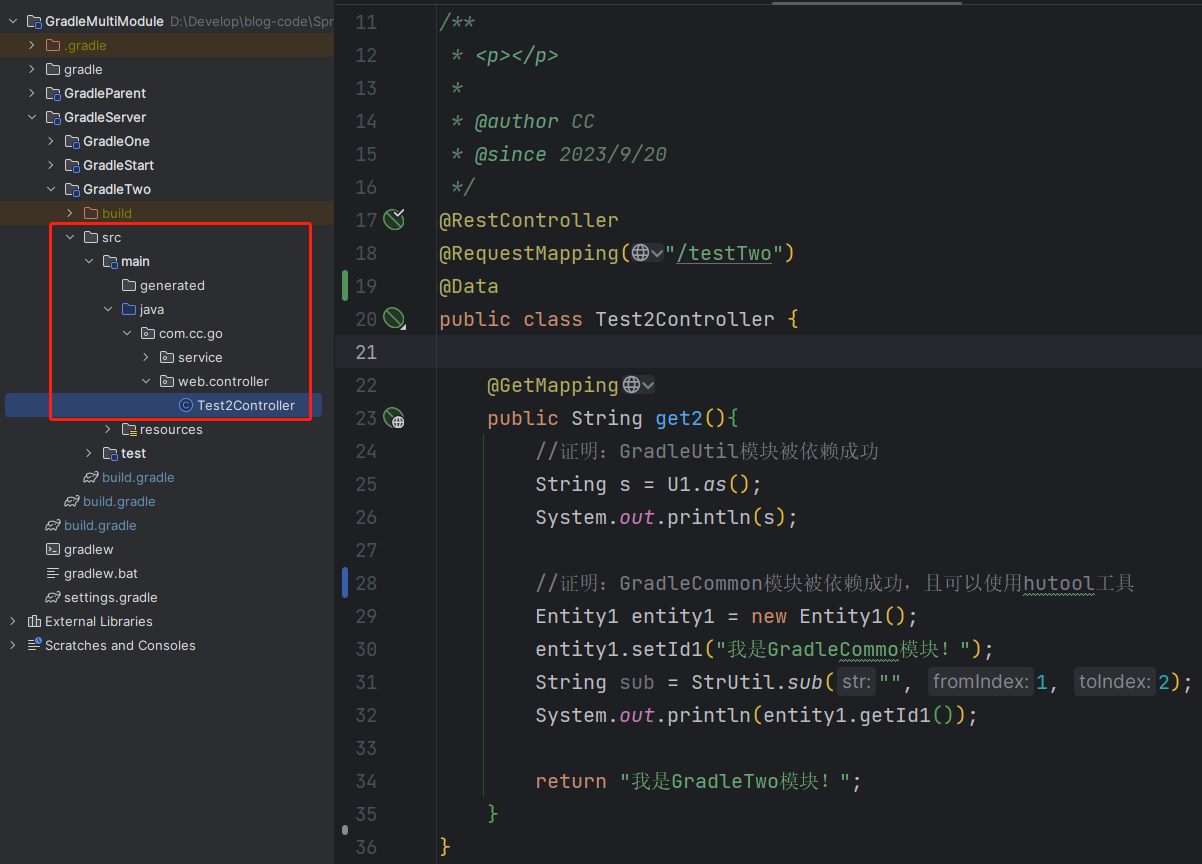
Task: Click the resources folder icon
Action: pyautogui.click(x=128, y=429)
